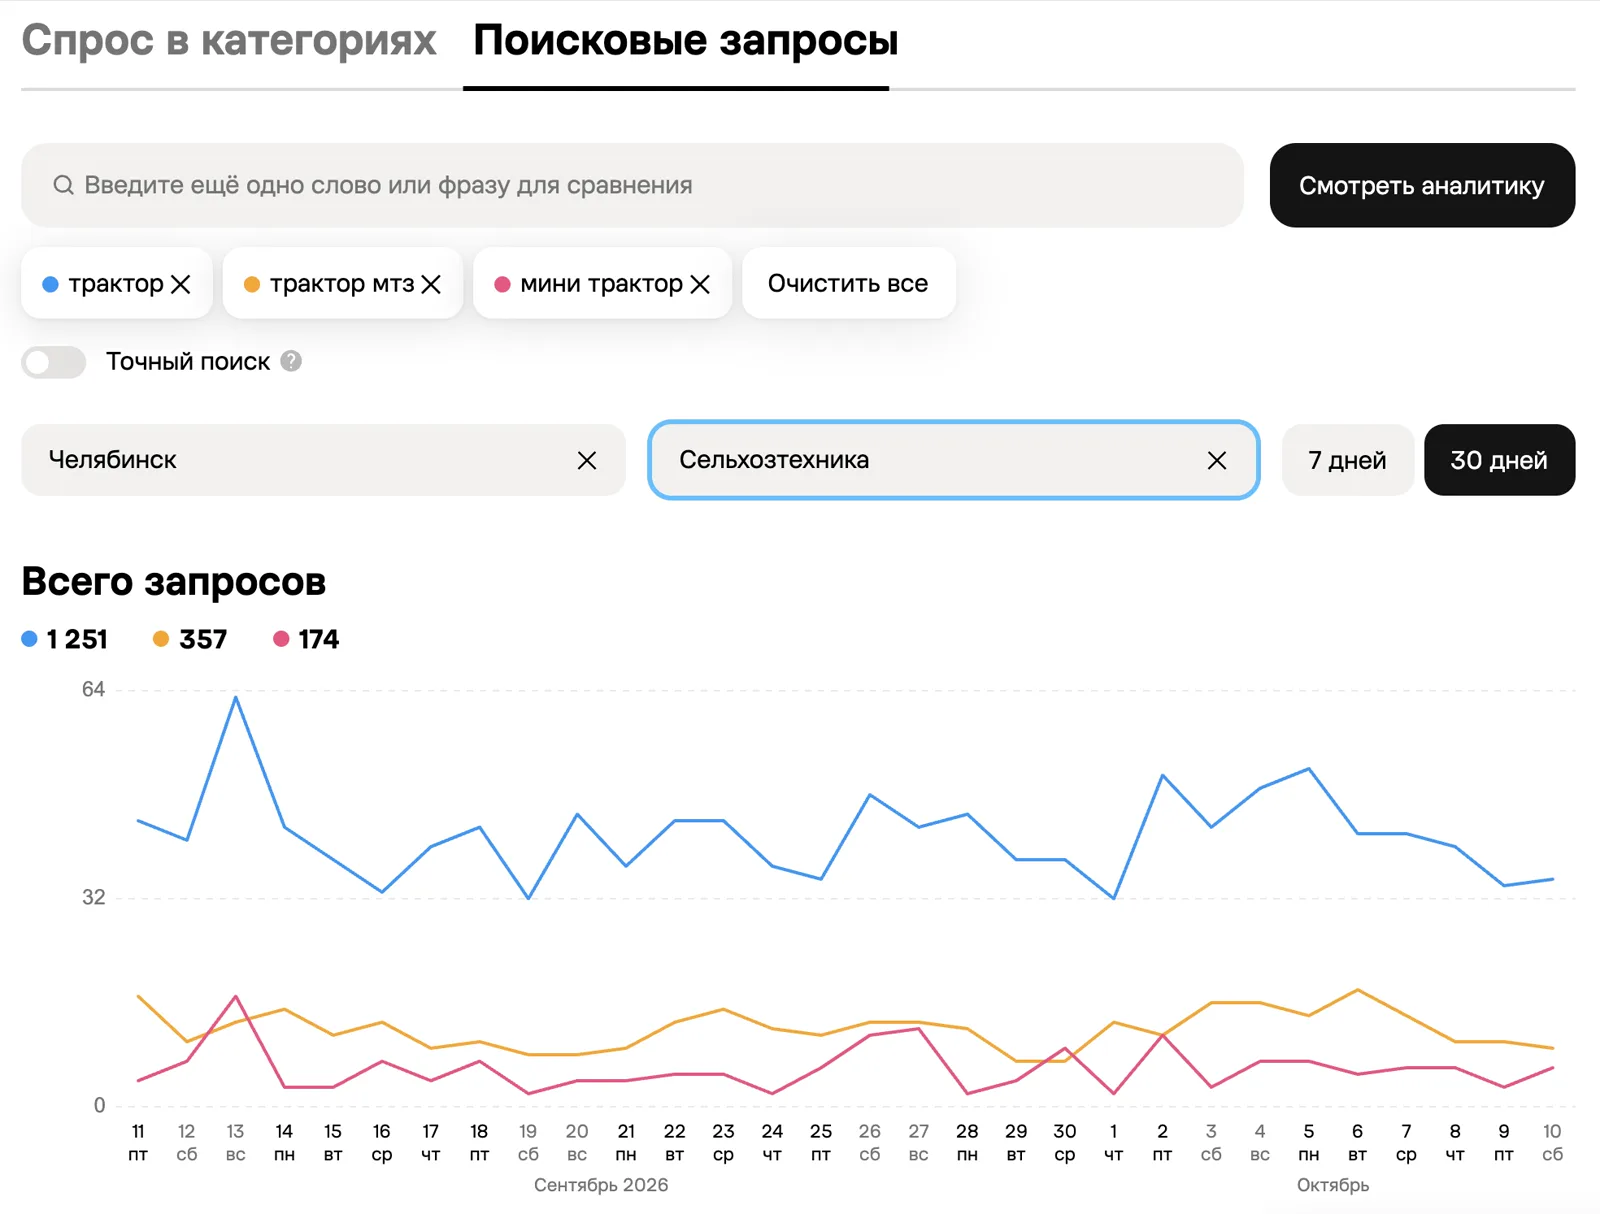
Task: Clear the Сельхозтехника category field
Action: [x=1217, y=460]
